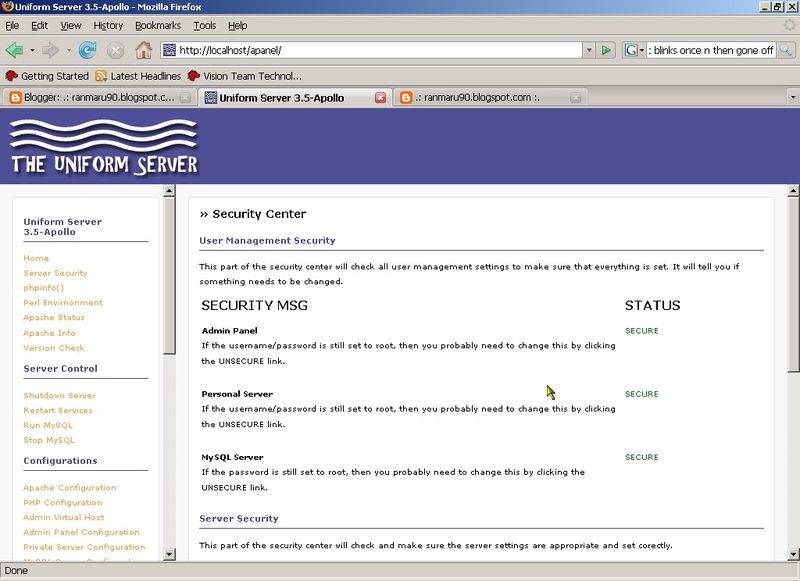
Task: Click the sidebar scrollbar down arrow
Action: [x=169, y=554]
